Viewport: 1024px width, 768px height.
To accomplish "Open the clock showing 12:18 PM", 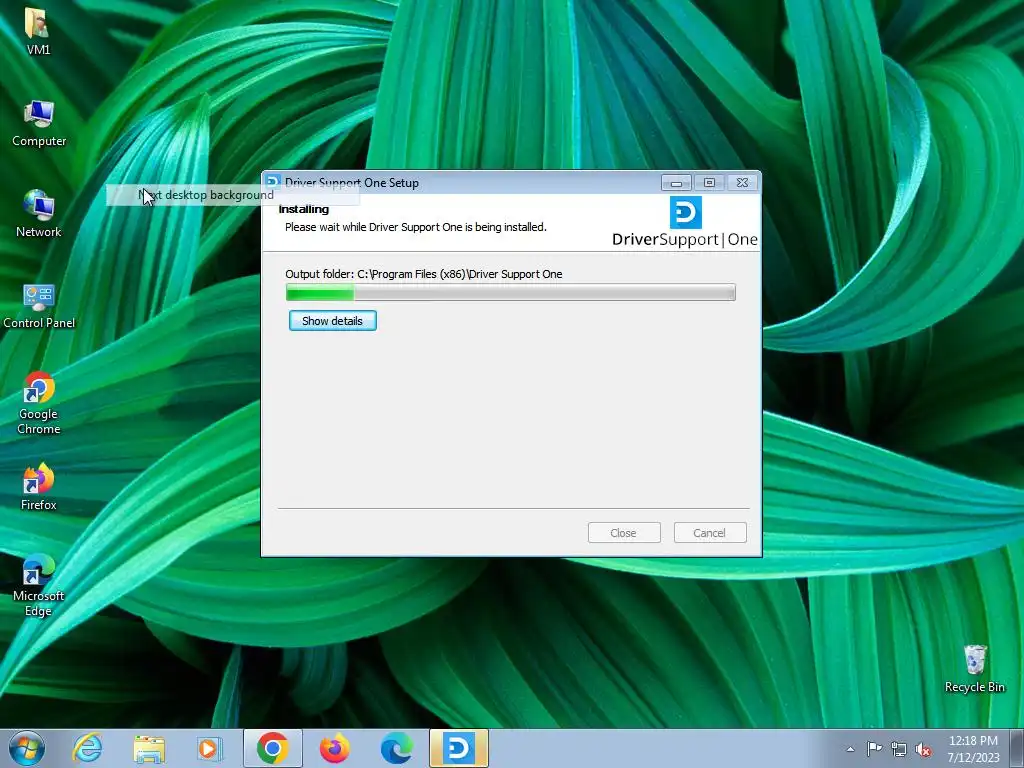I will pos(973,748).
